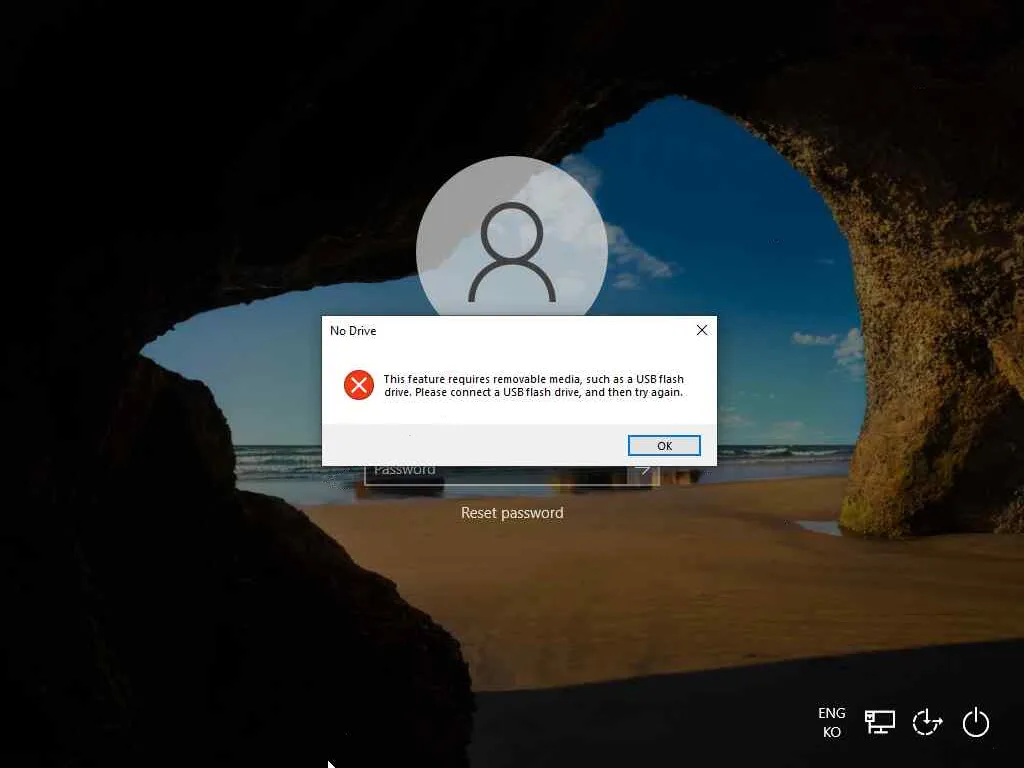Open the network connection icon
This screenshot has height=768, width=1024.
(880, 722)
